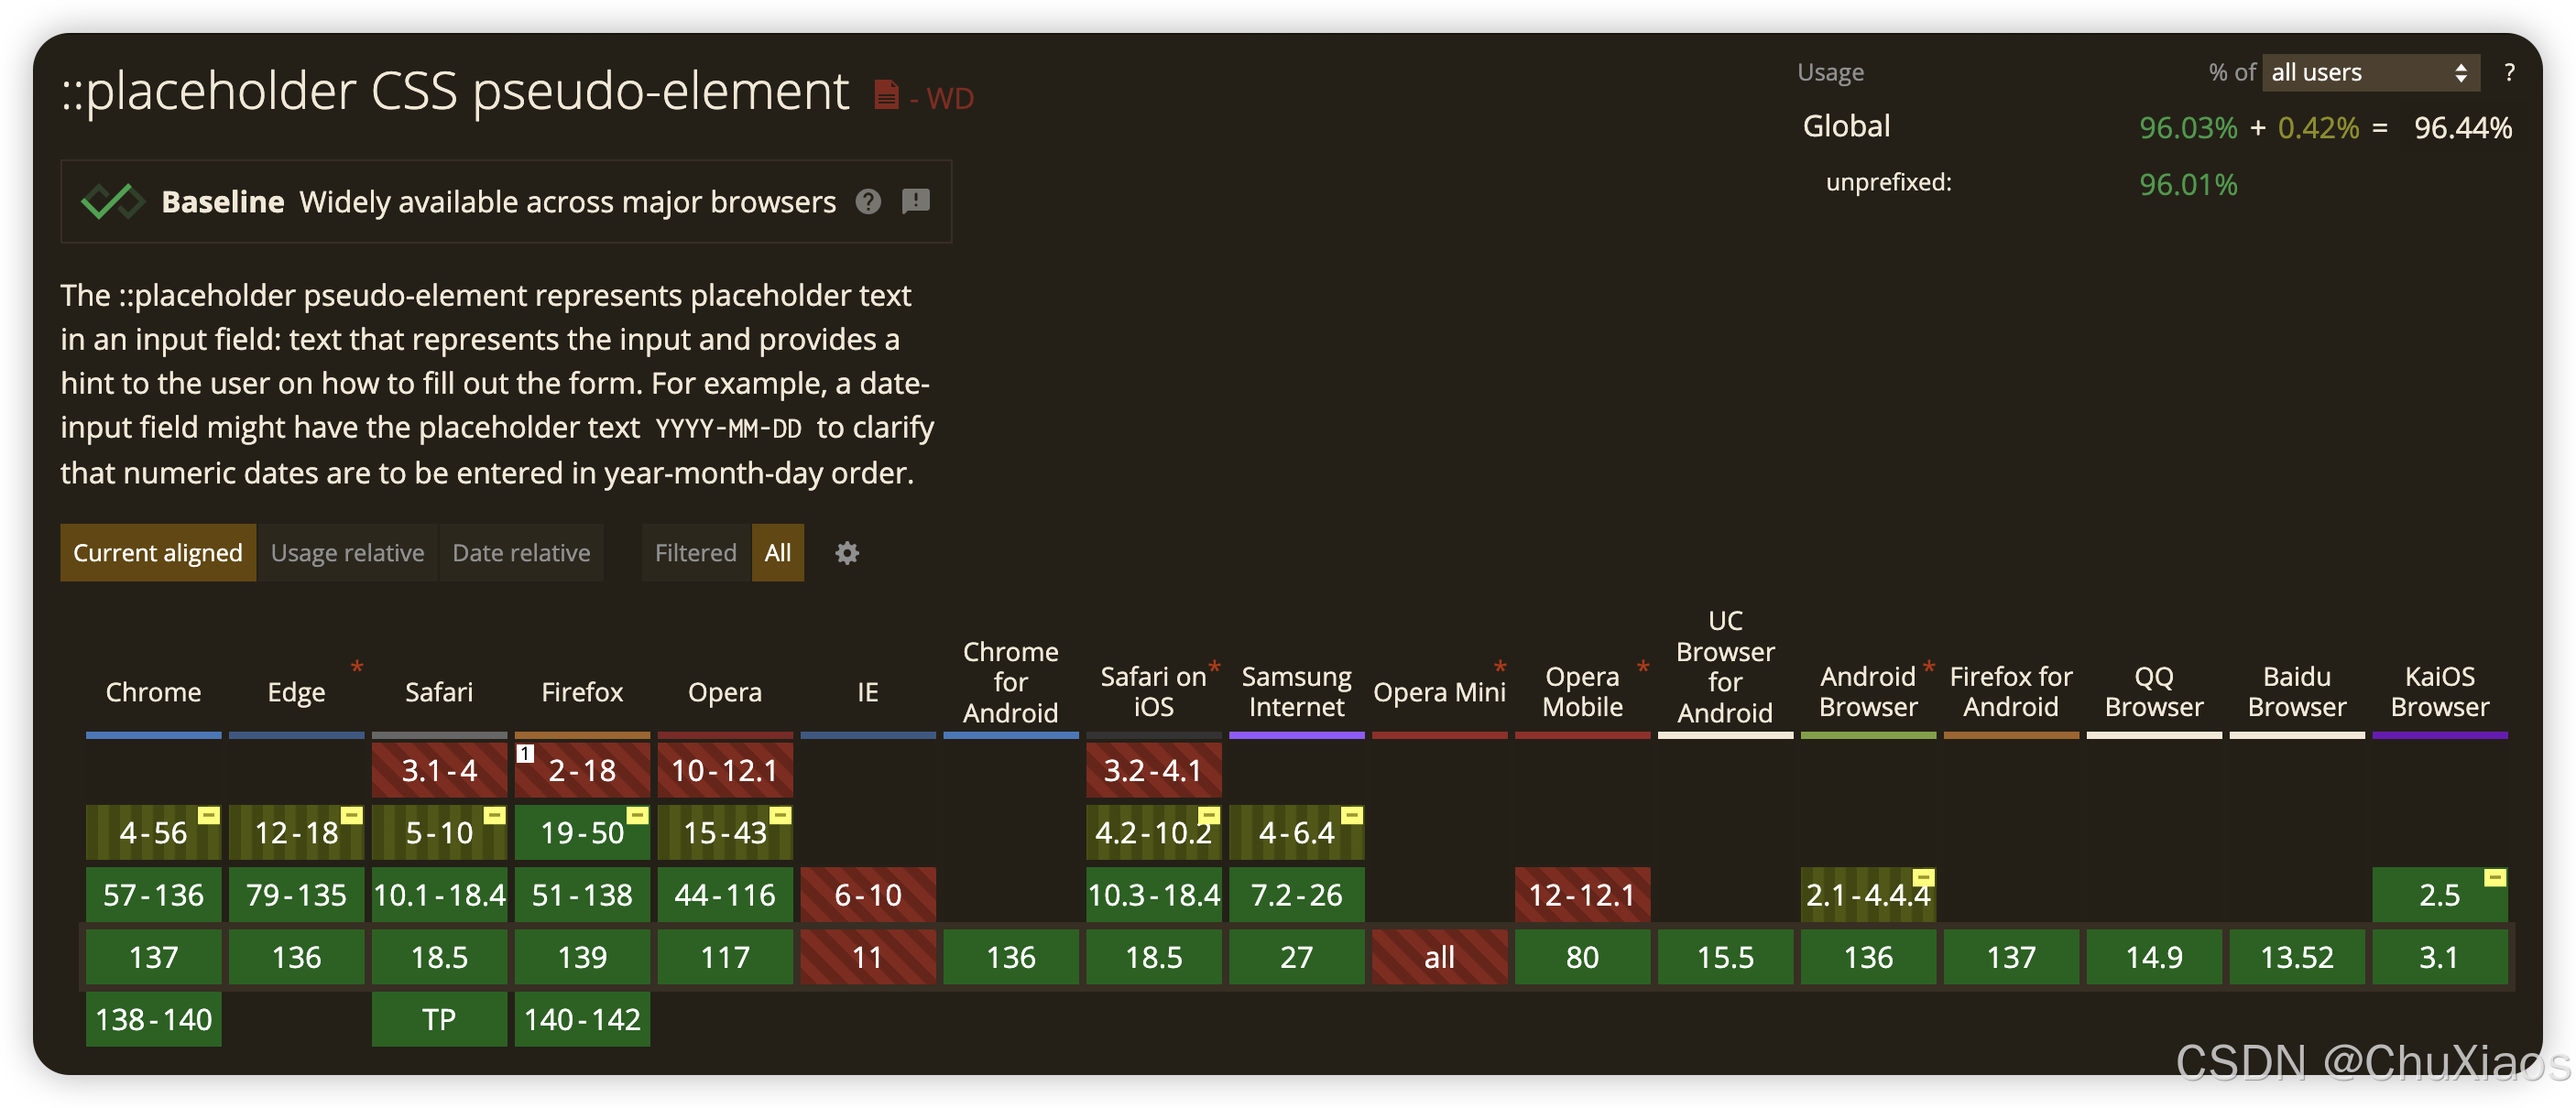Click the yellow prefix flag on KaiOS 2.5

2495,877
